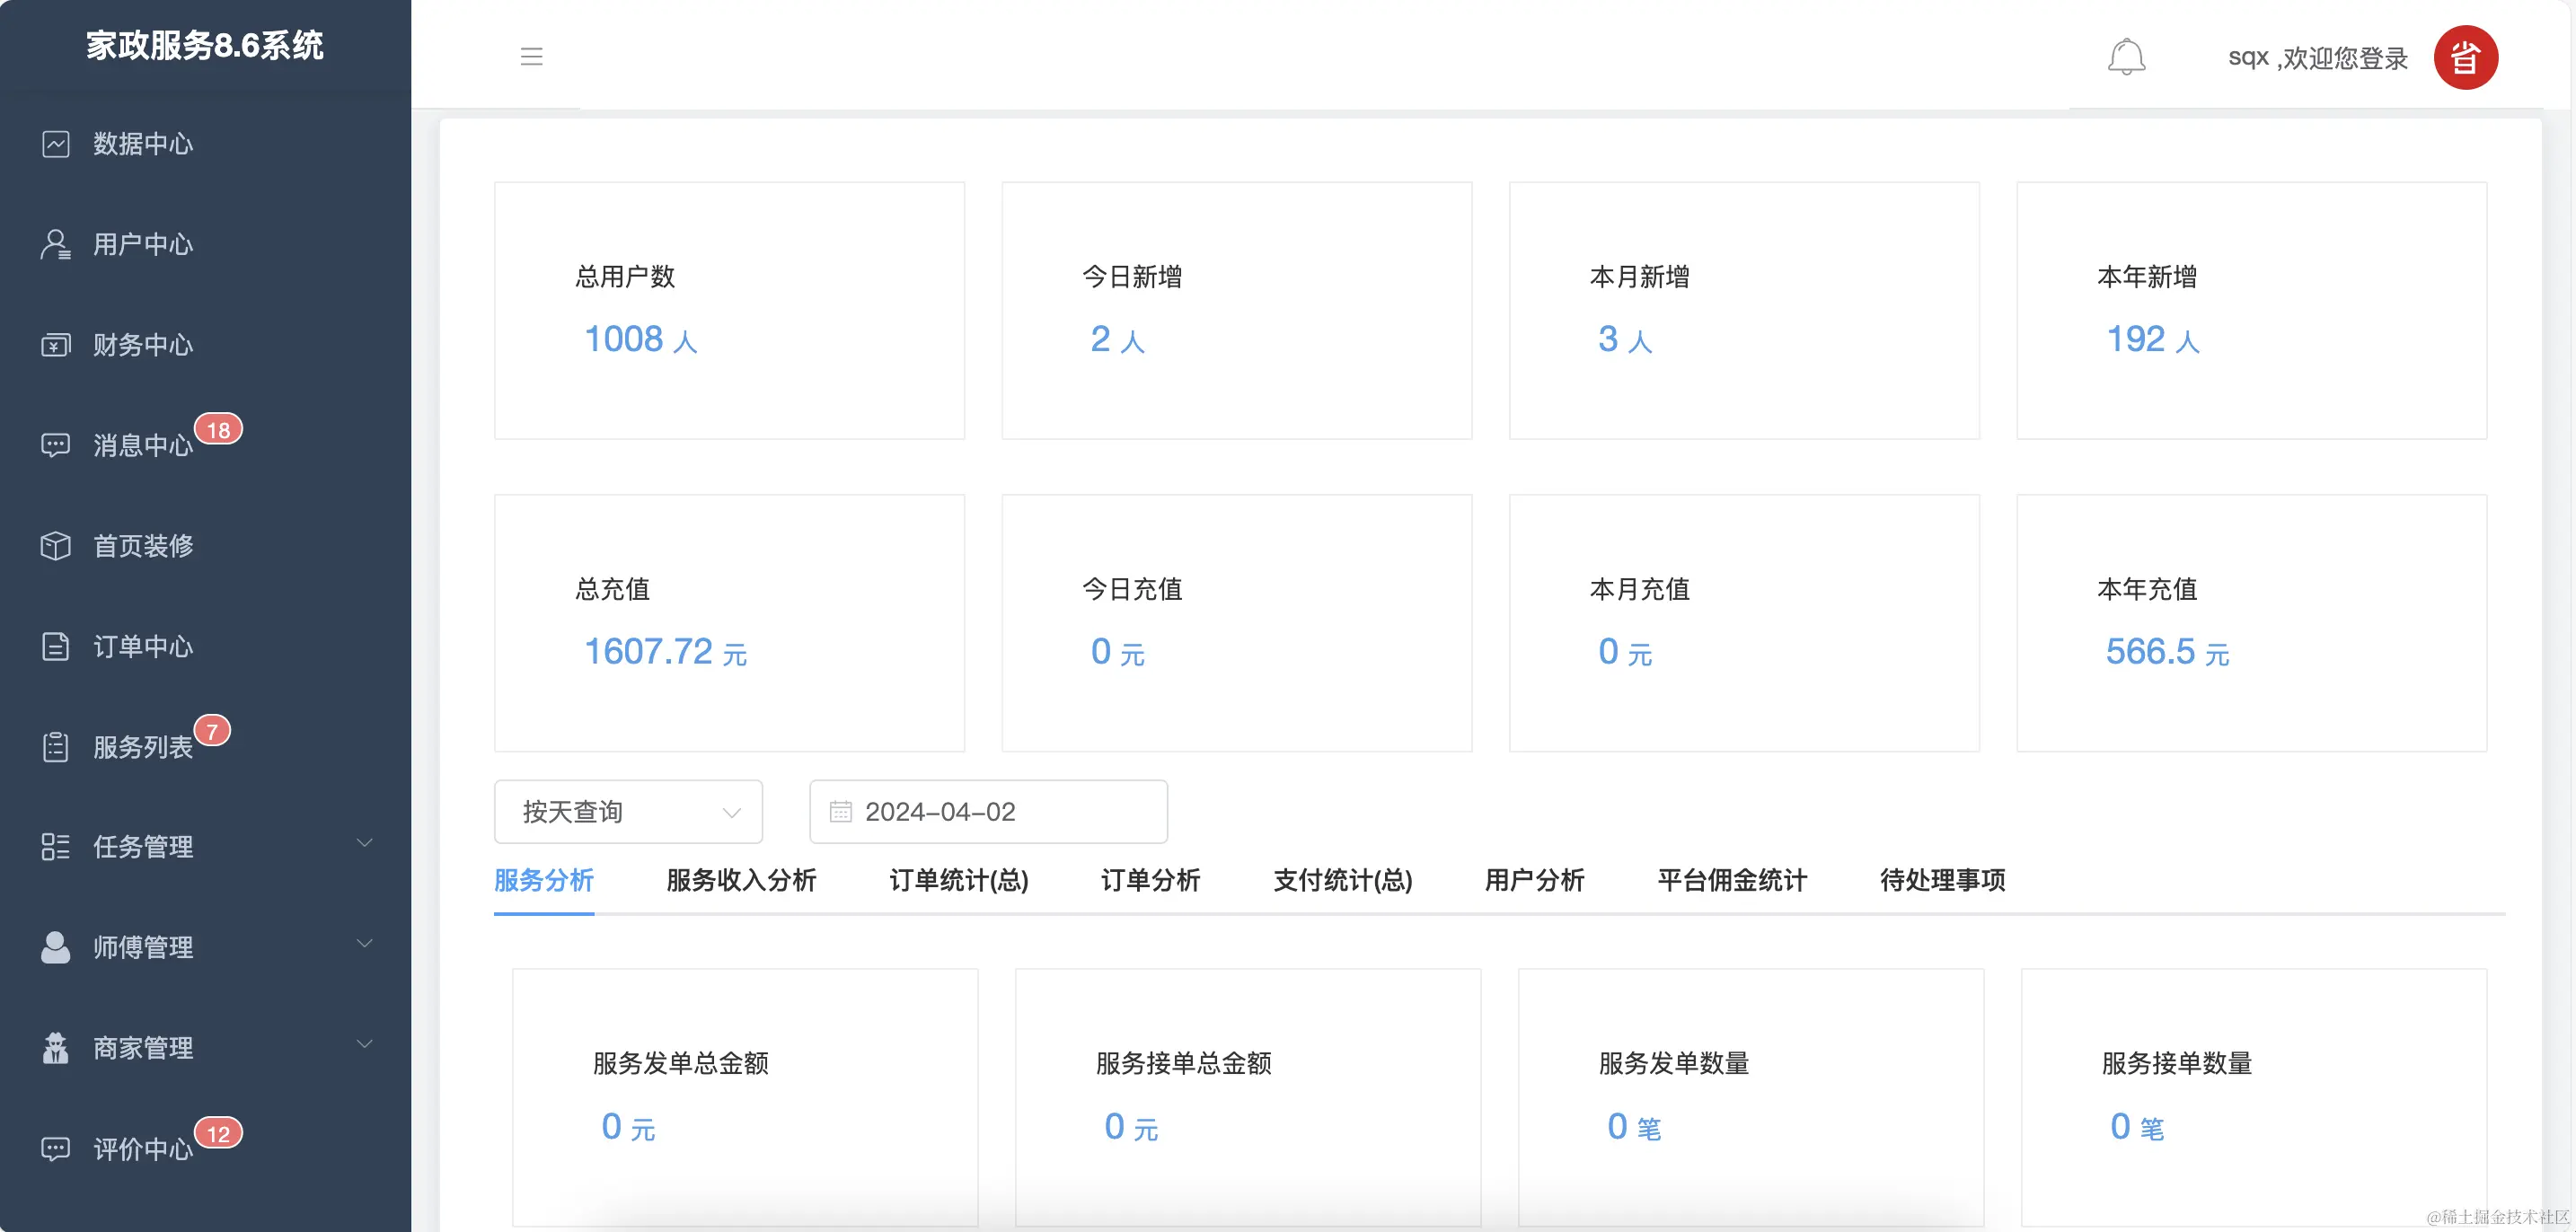This screenshot has width=2576, height=1232.
Task: Select the 用户中心 sidebar icon
Action: click(x=55, y=245)
